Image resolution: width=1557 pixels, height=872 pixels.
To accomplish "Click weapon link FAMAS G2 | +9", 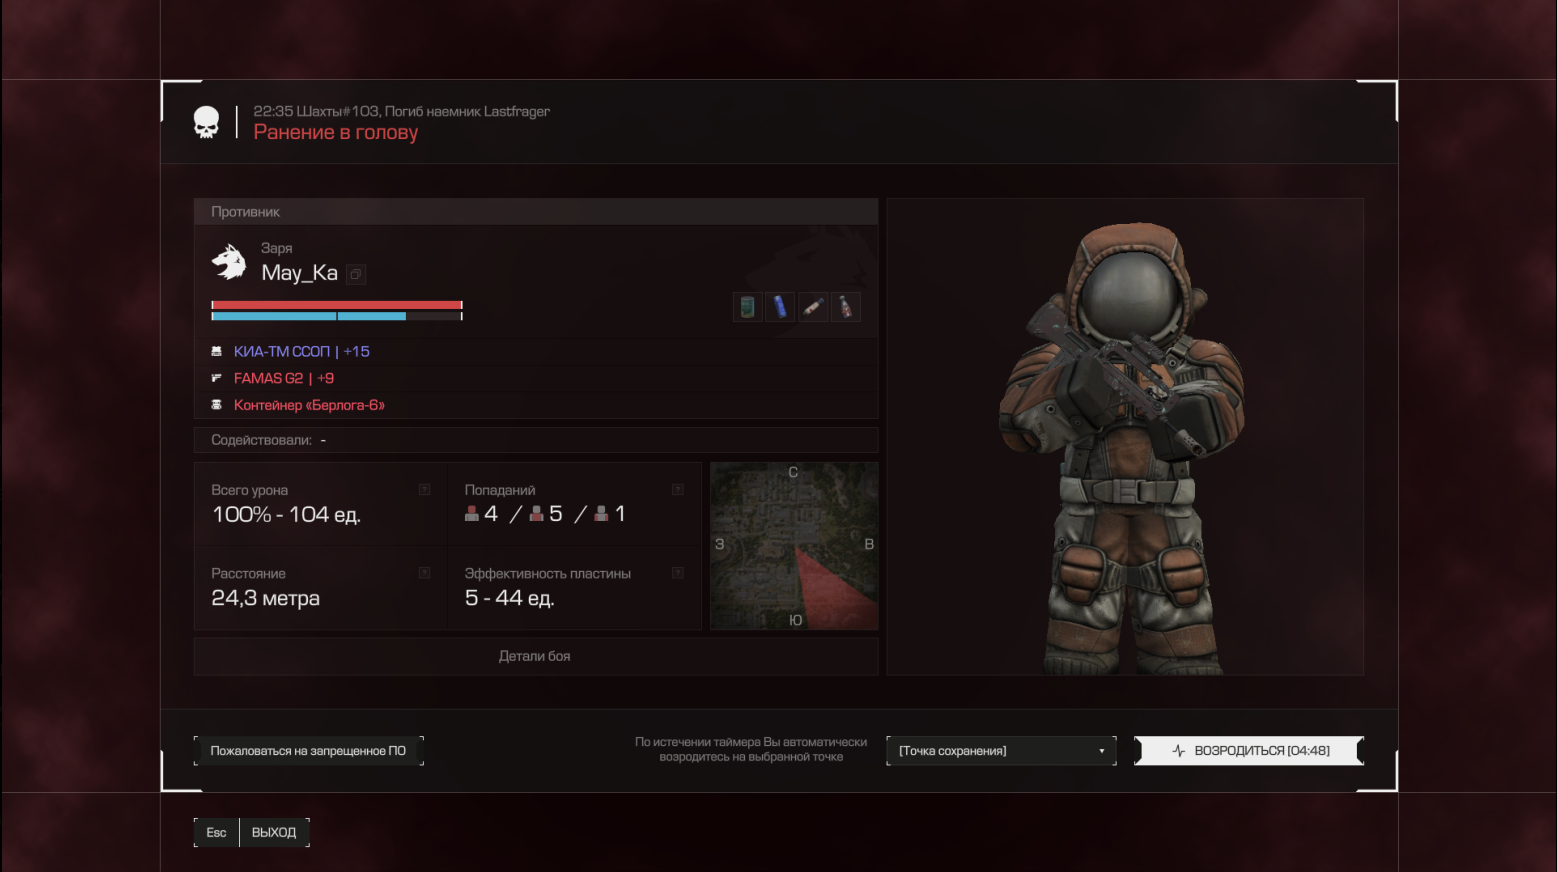I will [x=284, y=378].
